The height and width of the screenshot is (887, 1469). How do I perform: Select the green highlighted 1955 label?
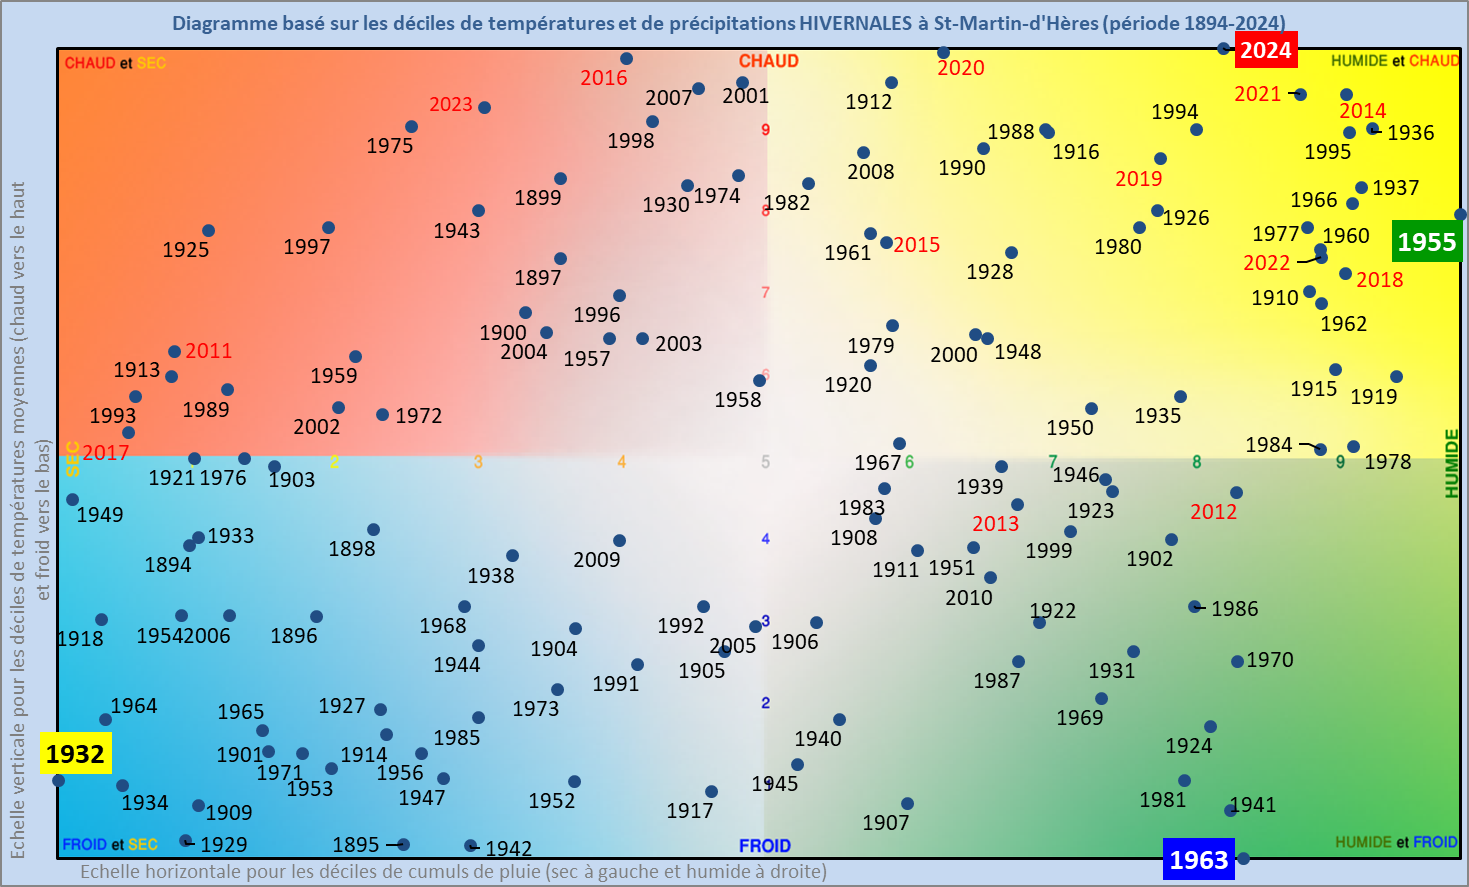pyautogui.click(x=1427, y=242)
